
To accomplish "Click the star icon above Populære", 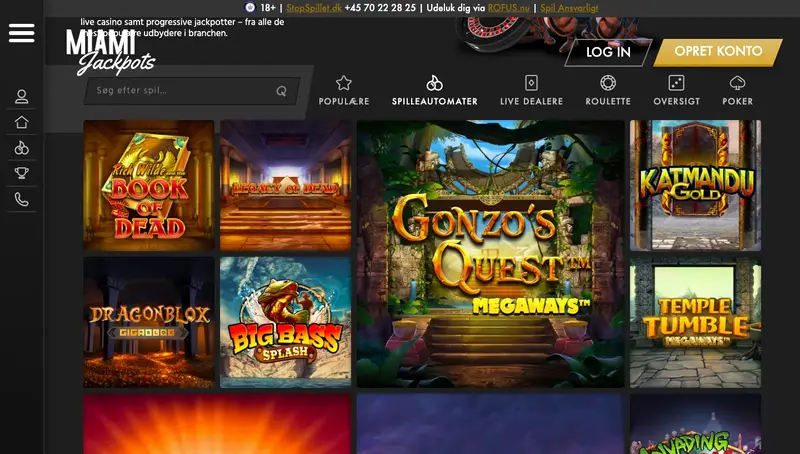I will [x=344, y=83].
